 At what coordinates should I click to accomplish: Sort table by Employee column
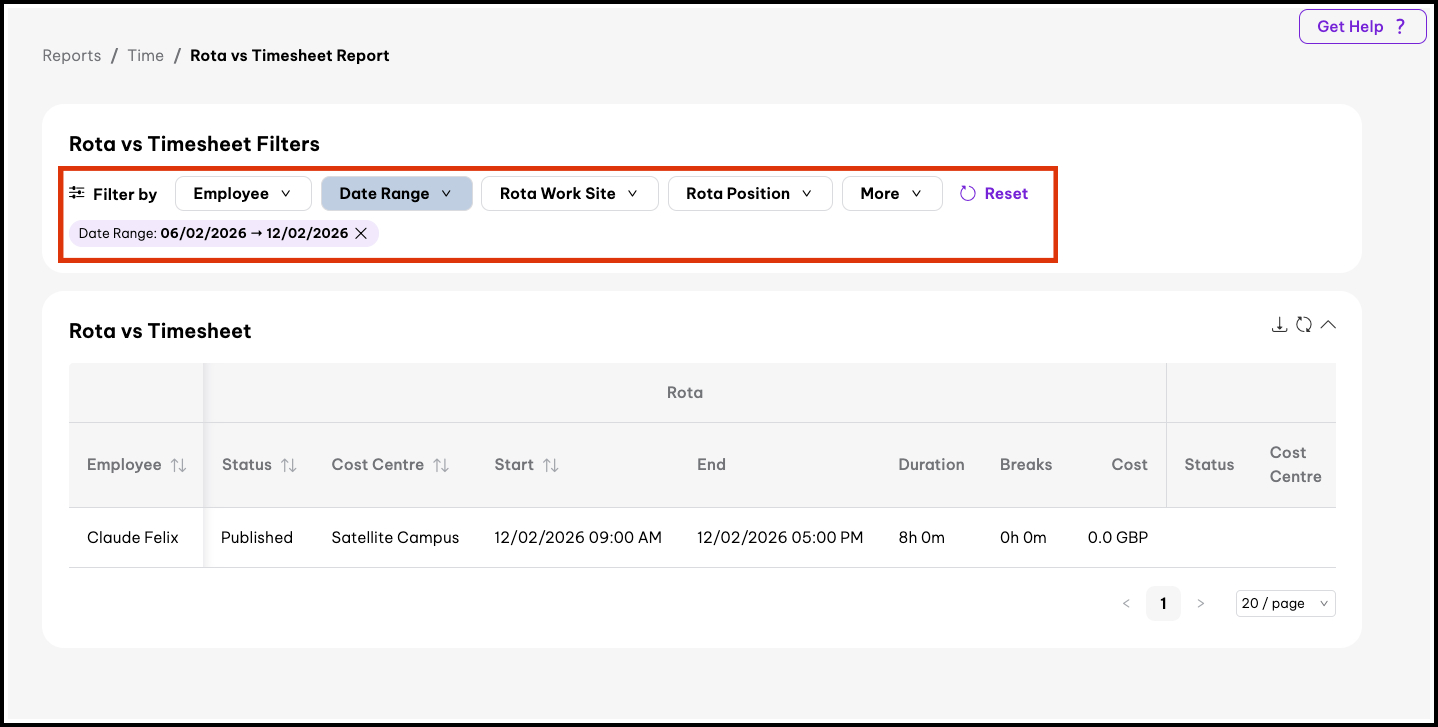(x=179, y=465)
